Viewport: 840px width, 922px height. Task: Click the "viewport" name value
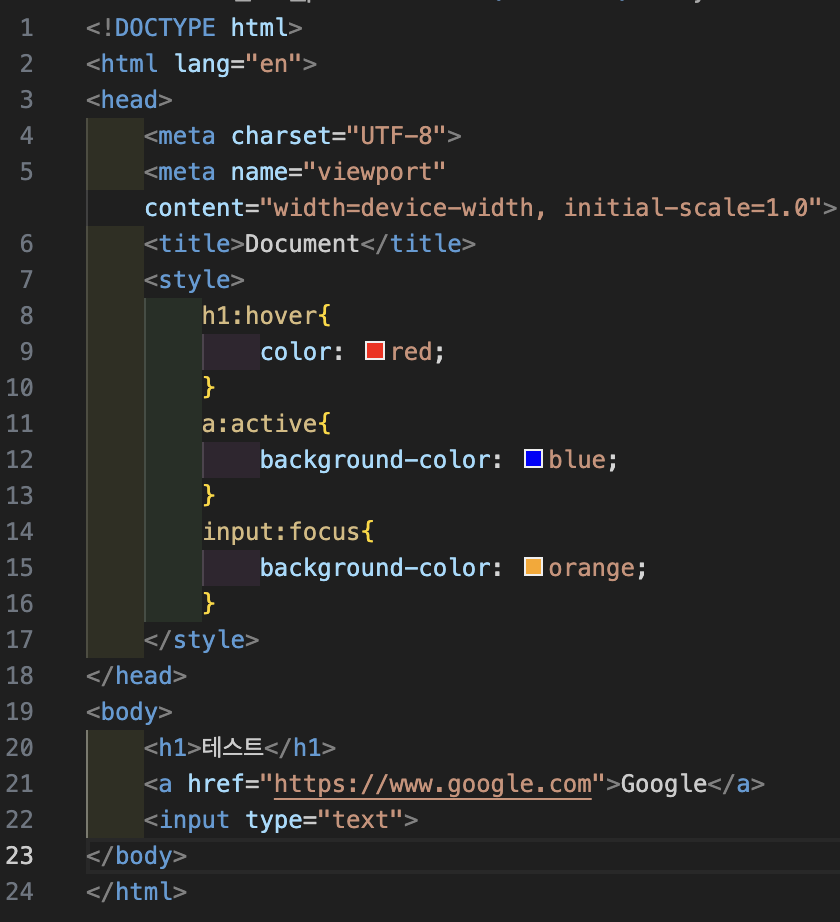[x=374, y=172]
